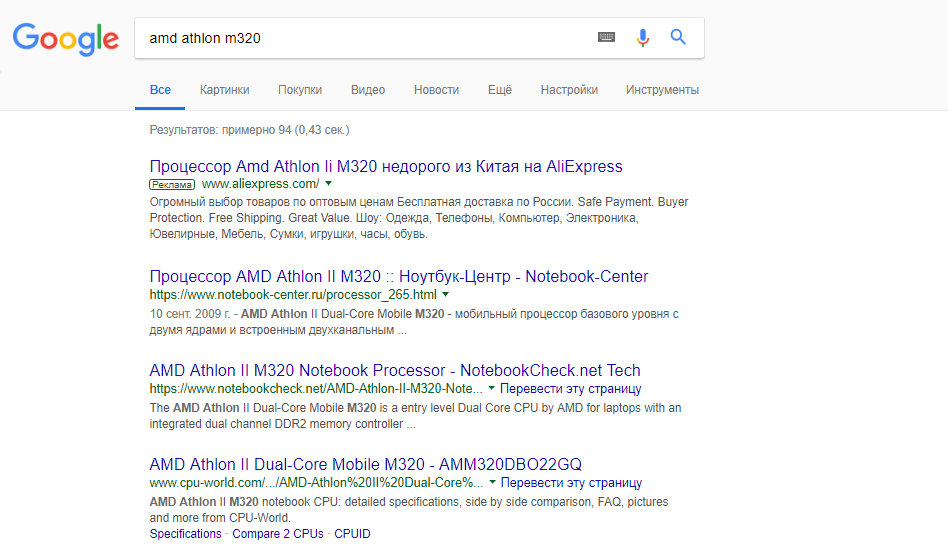Open the Новости tab
948x554 pixels.
(437, 90)
